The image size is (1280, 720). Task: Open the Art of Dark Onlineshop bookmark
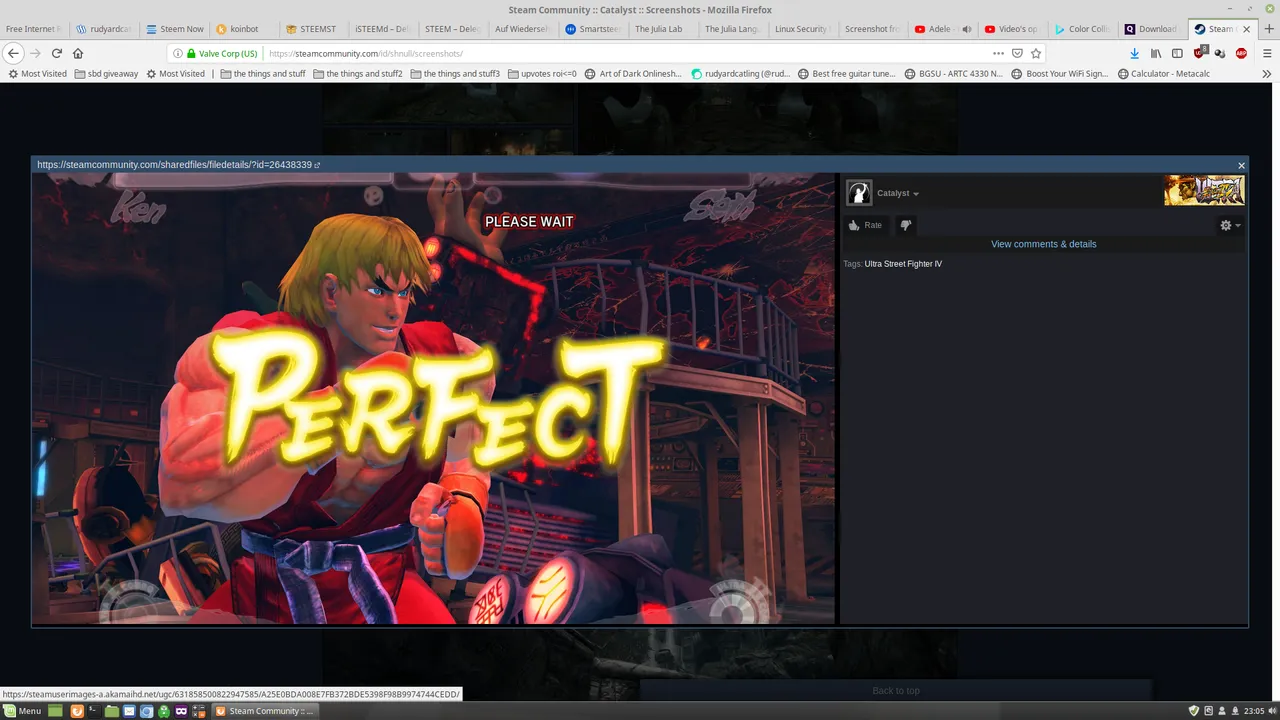click(x=633, y=73)
